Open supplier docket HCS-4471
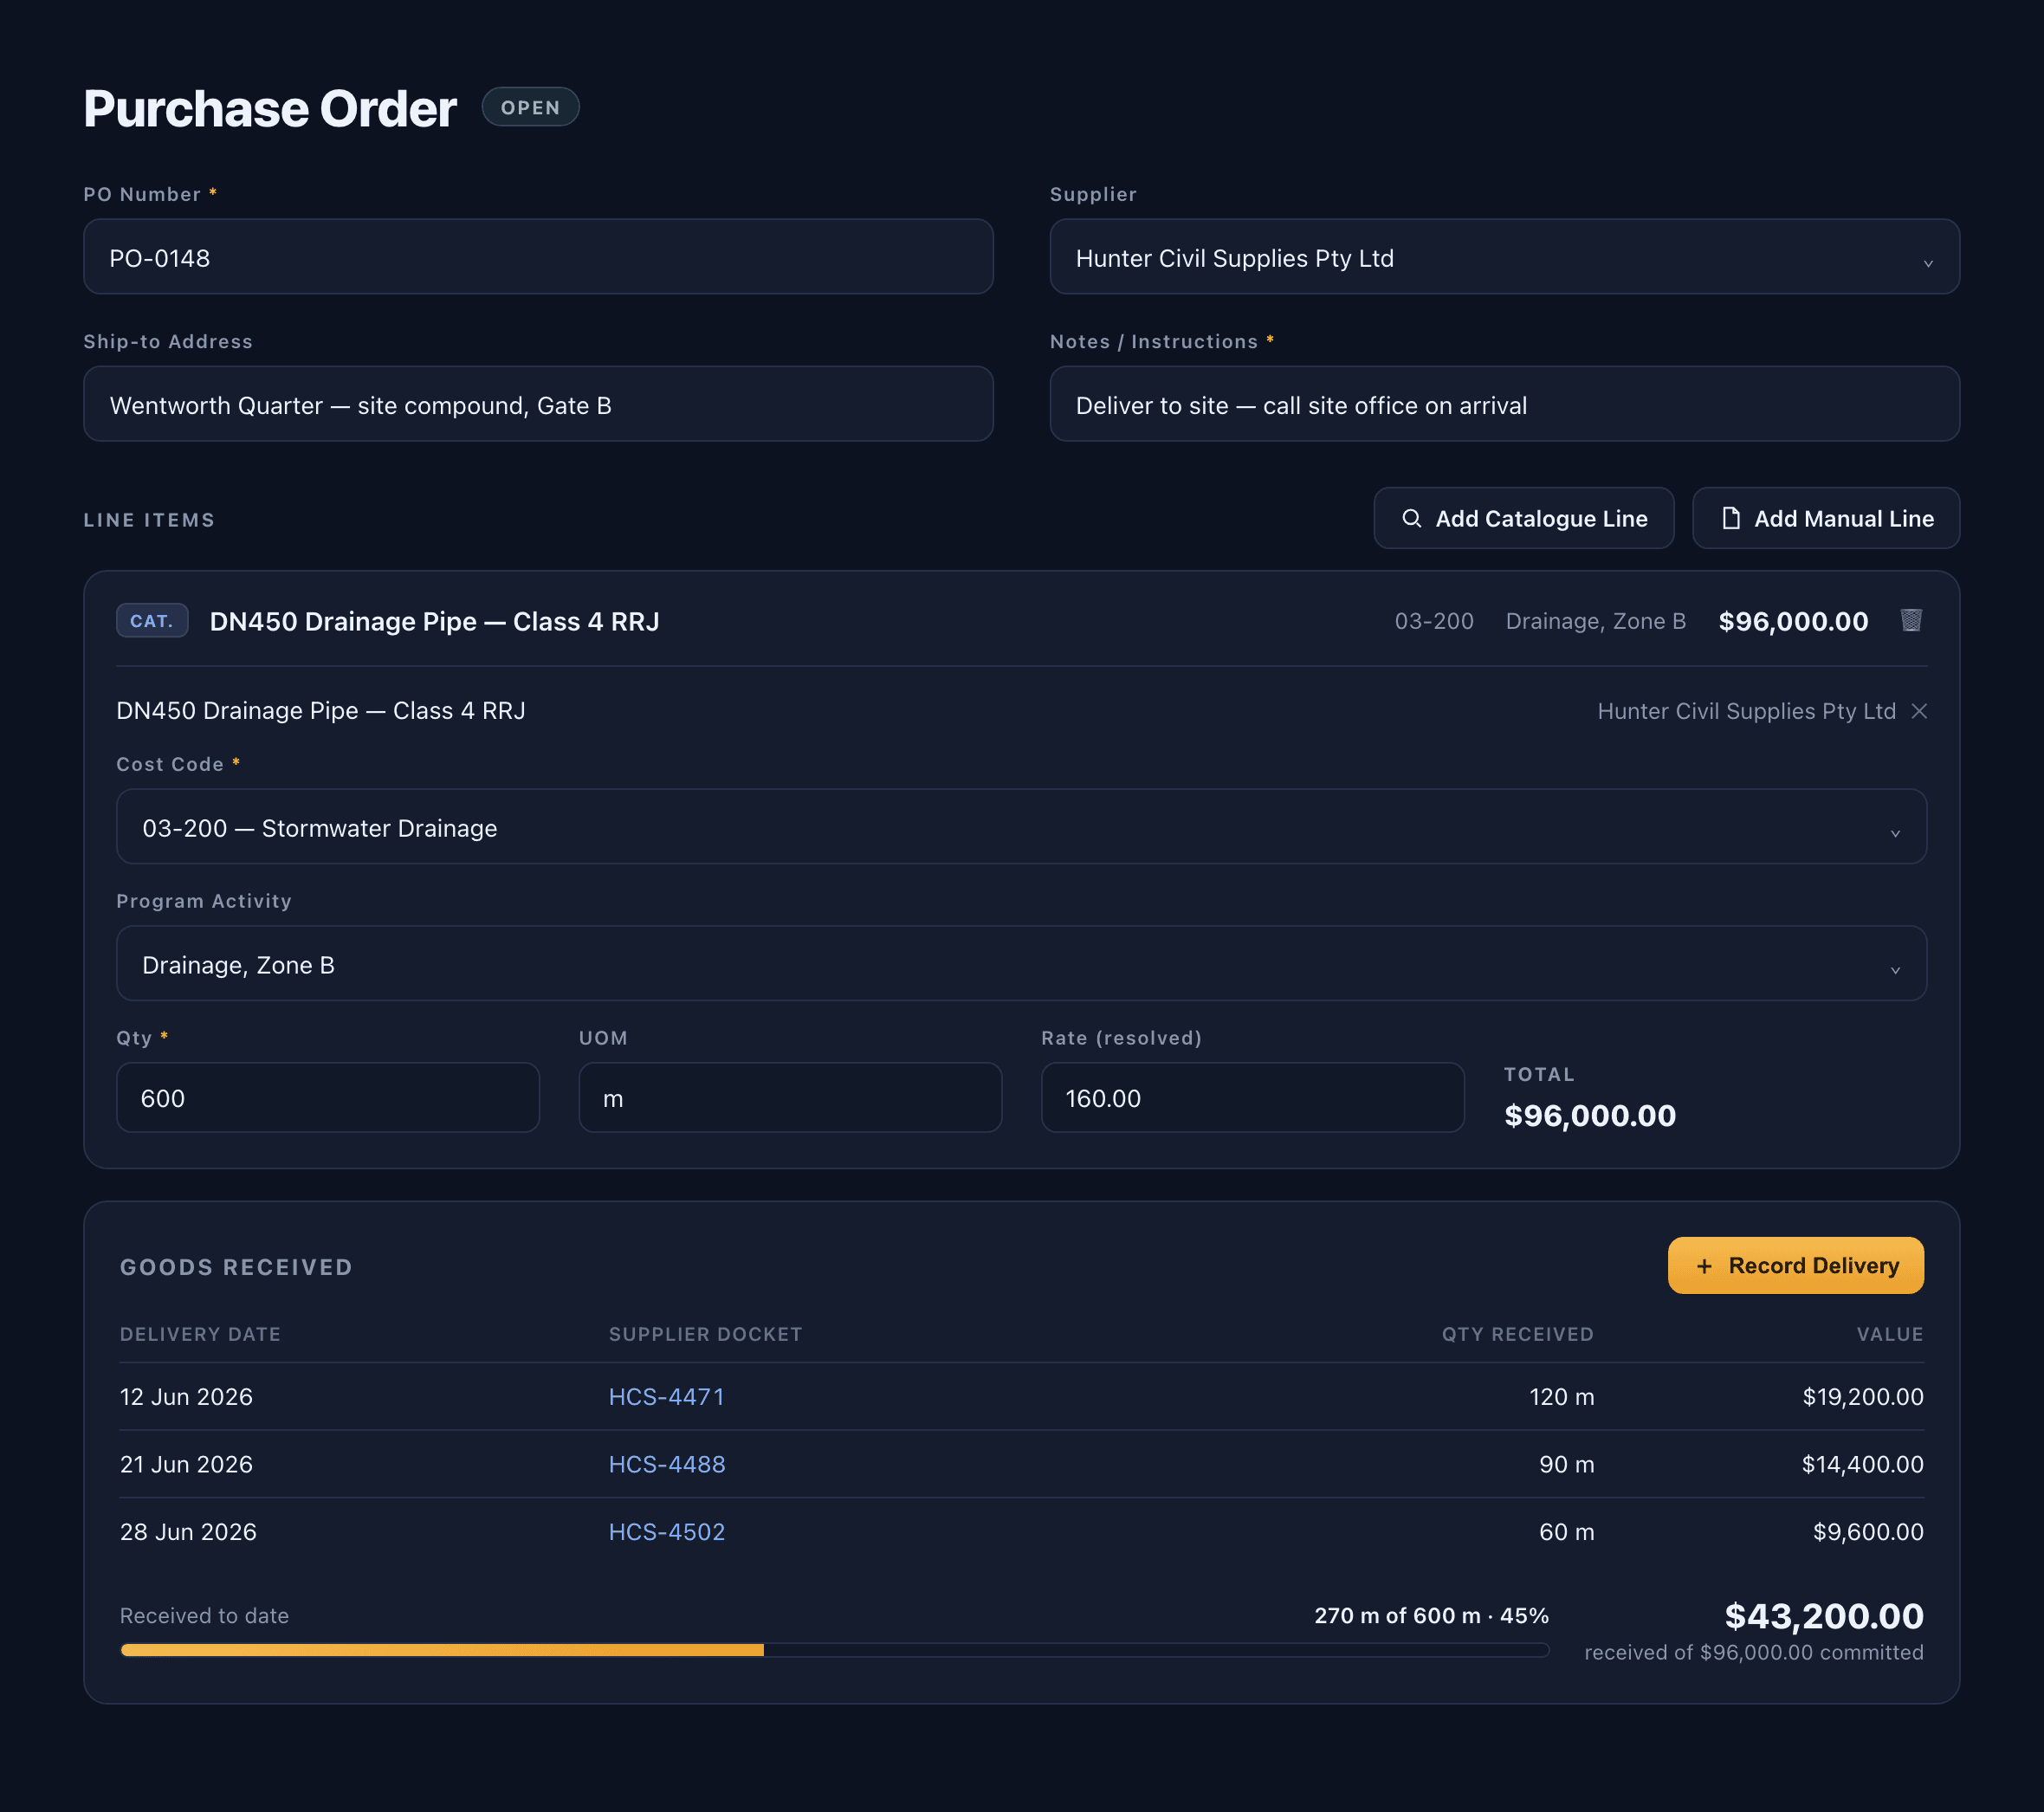The height and width of the screenshot is (1812, 2044). click(666, 1397)
